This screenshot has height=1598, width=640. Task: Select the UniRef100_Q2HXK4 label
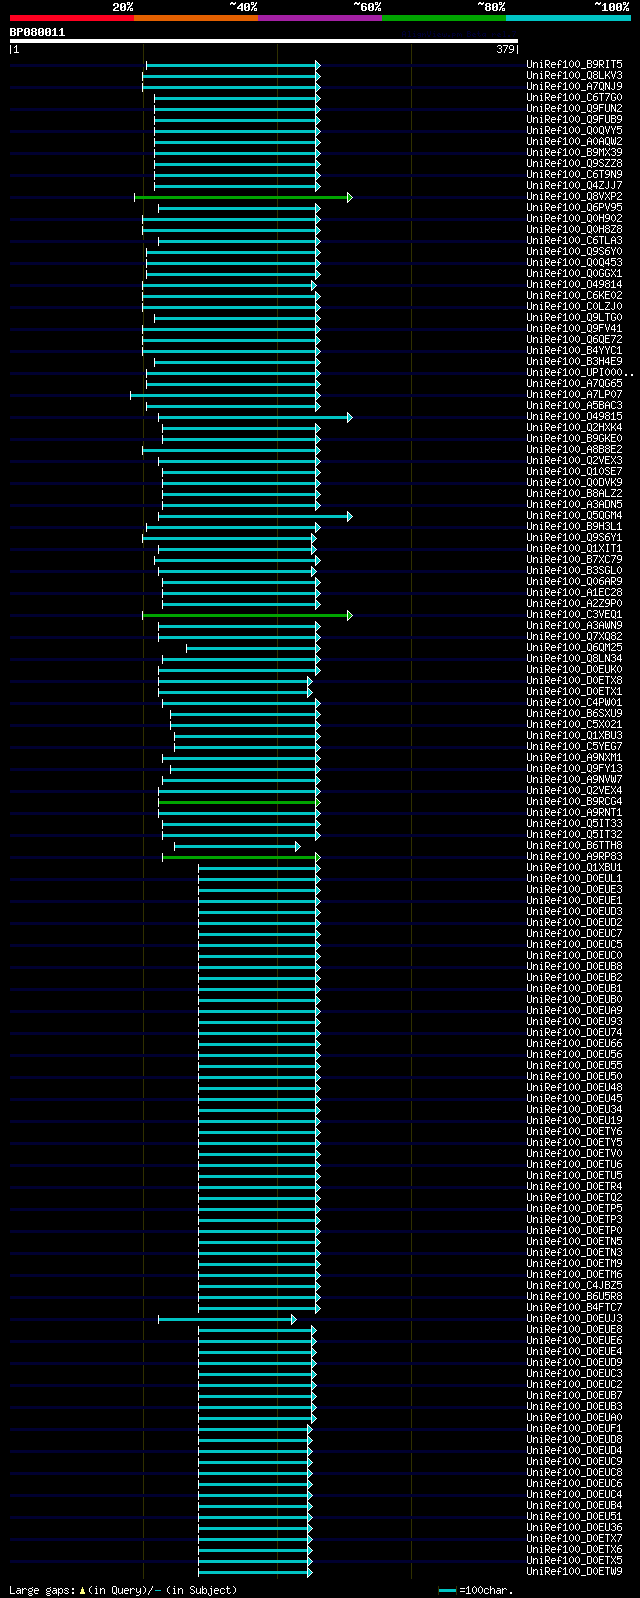point(574,428)
